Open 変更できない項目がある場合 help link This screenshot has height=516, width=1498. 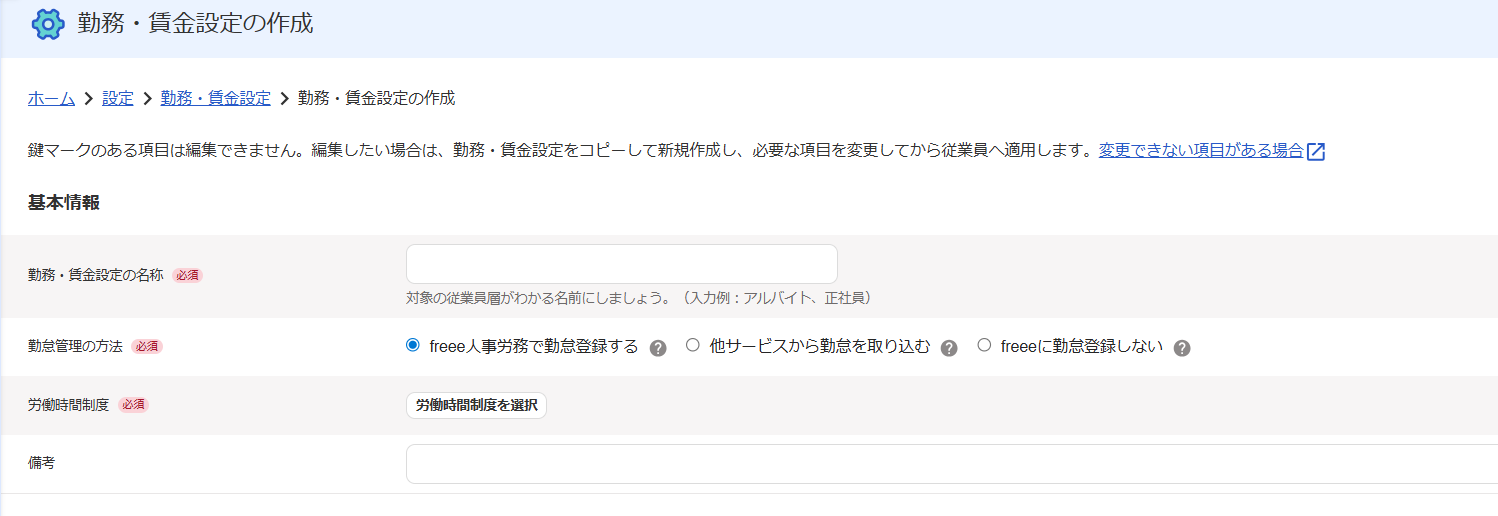1201,151
